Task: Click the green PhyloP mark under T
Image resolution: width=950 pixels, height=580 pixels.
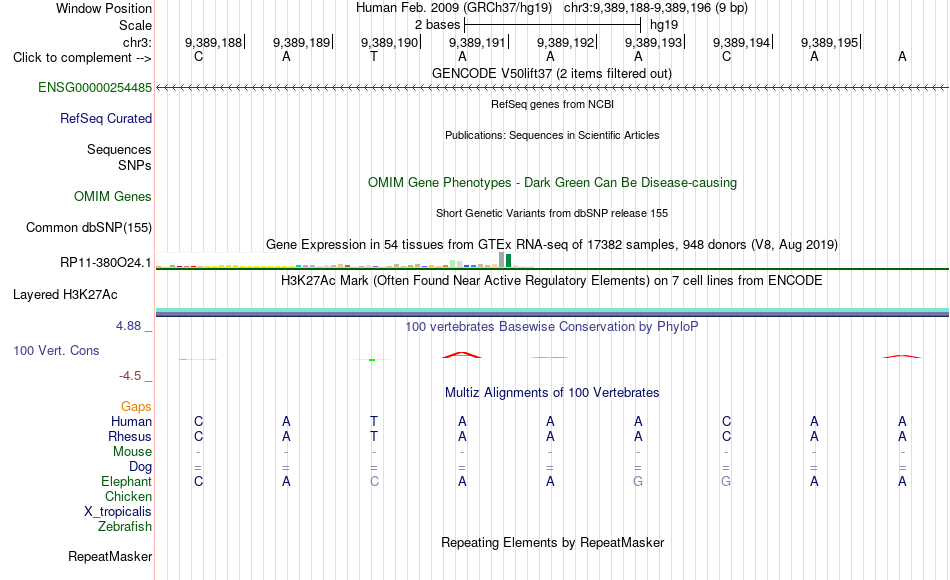Action: click(372, 360)
